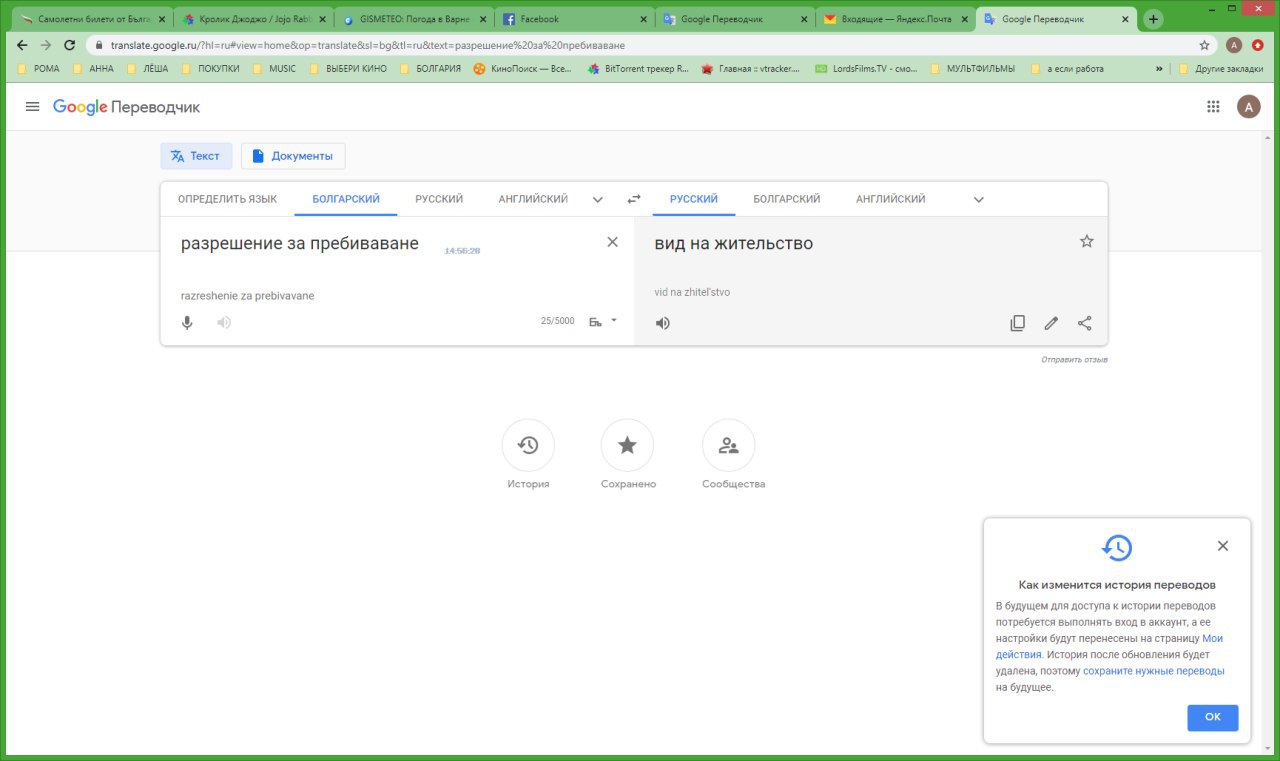The width and height of the screenshot is (1280, 761).
Task: Expand hidden bookmarks chevron
Action: tap(1159, 69)
